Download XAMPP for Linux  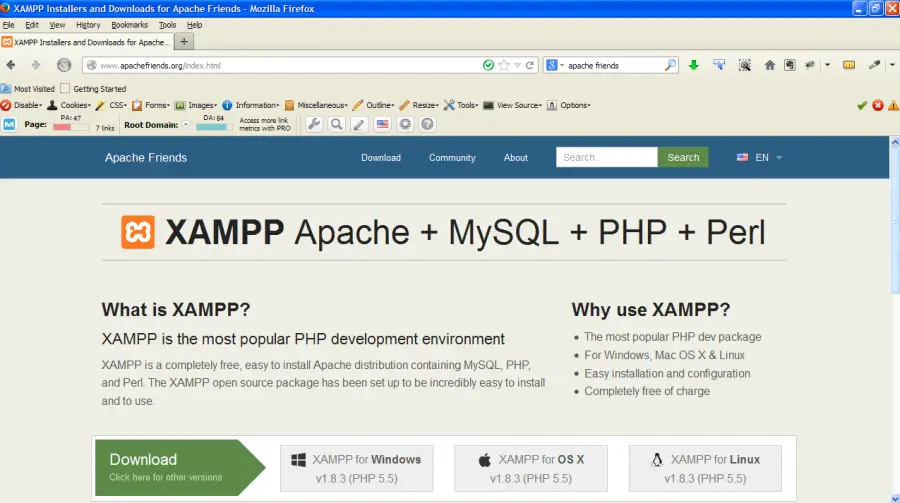(705, 469)
